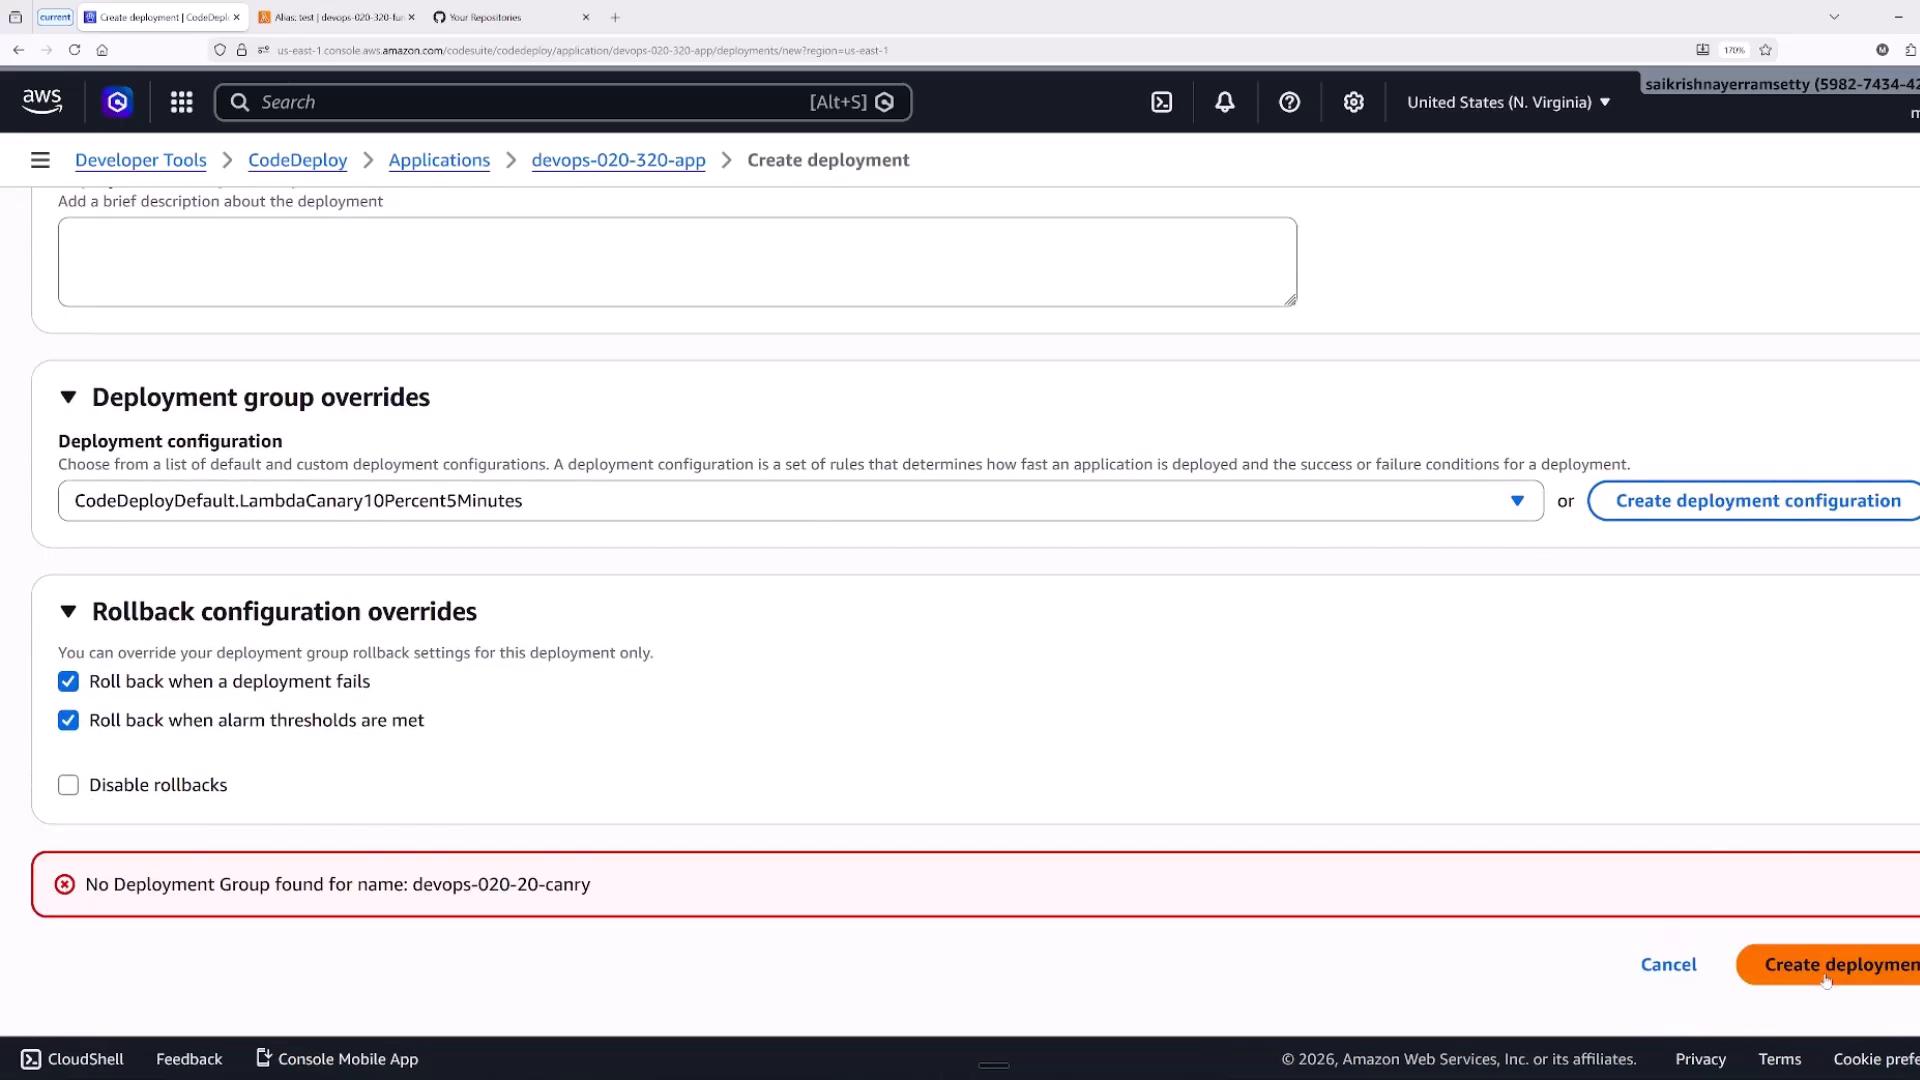Viewport: 1920px width, 1080px height.
Task: Uncheck Roll back when alarm thresholds are met
Action: click(68, 720)
